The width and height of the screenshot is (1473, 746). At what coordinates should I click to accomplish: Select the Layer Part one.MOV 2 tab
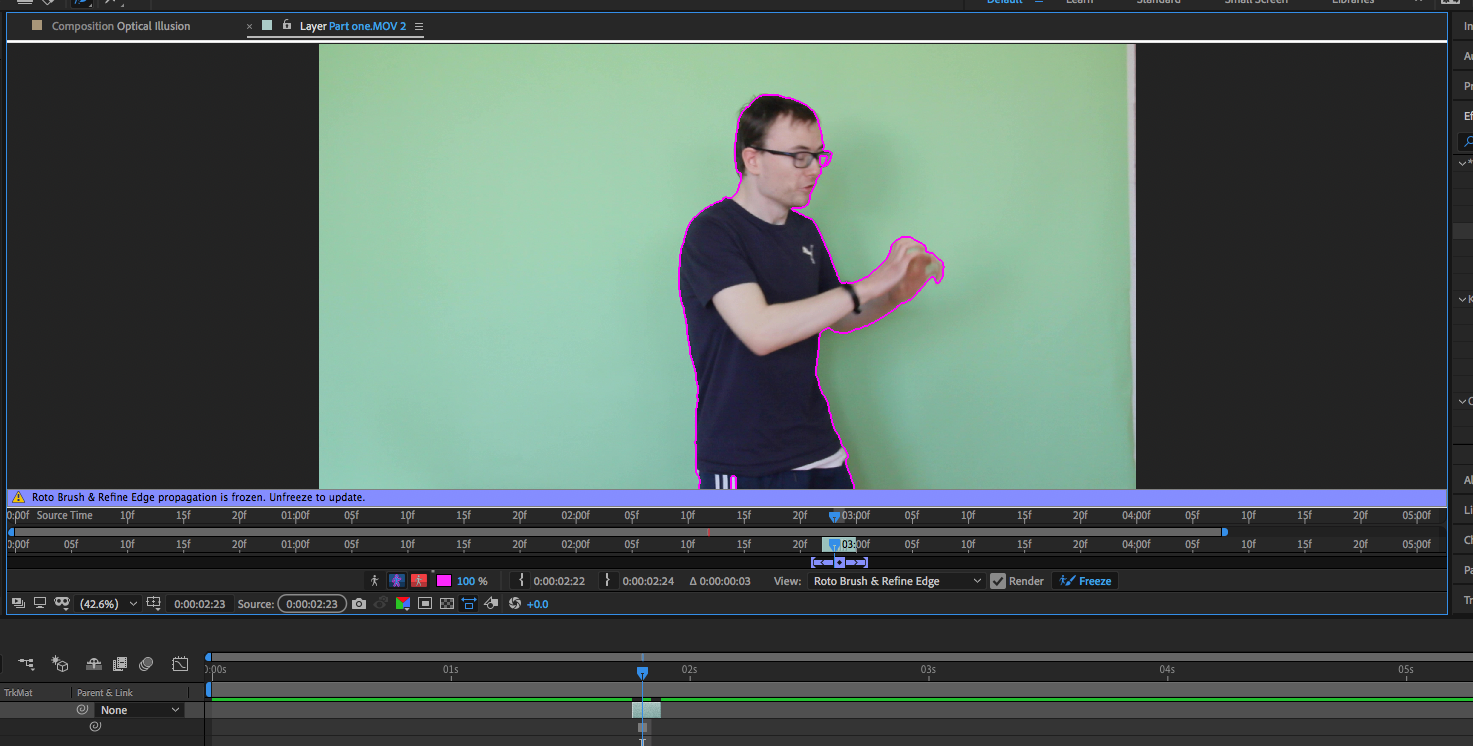tap(352, 26)
